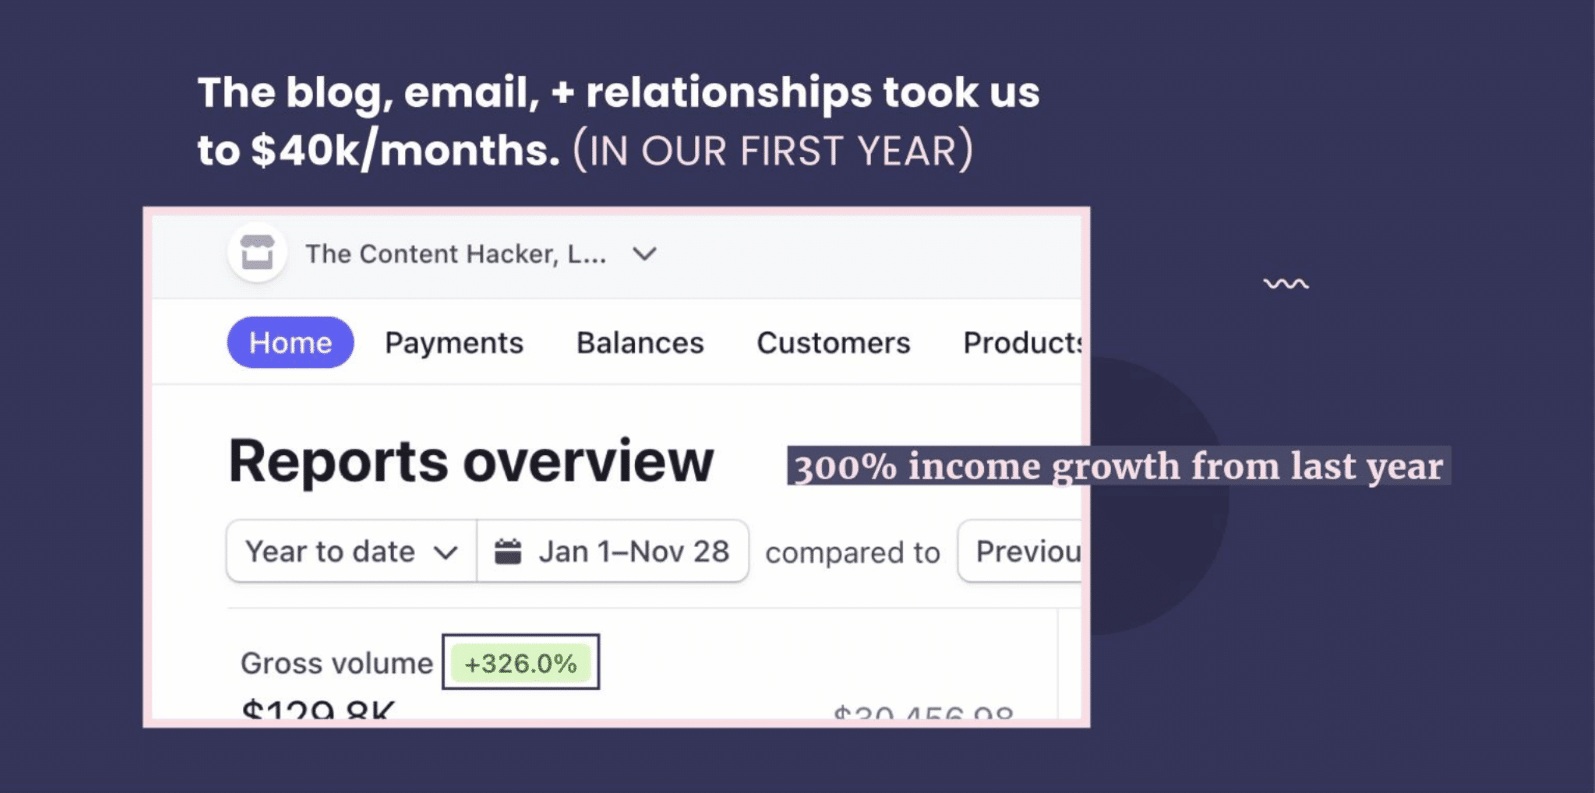Open the Previous period comparison dropdown
This screenshot has width=1595, height=793.
[x=1020, y=551]
